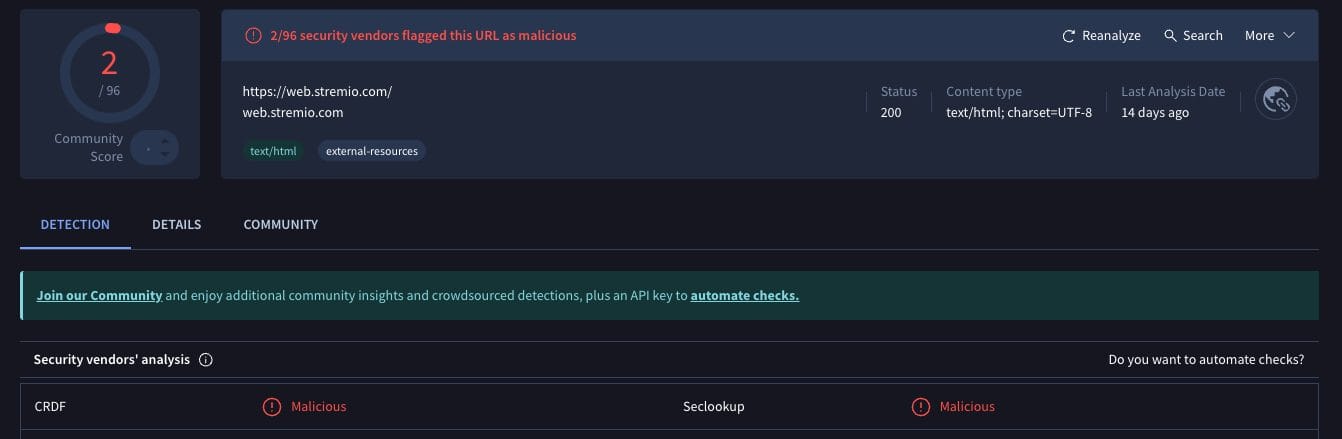Open the Community tab
1342x439 pixels.
point(280,224)
